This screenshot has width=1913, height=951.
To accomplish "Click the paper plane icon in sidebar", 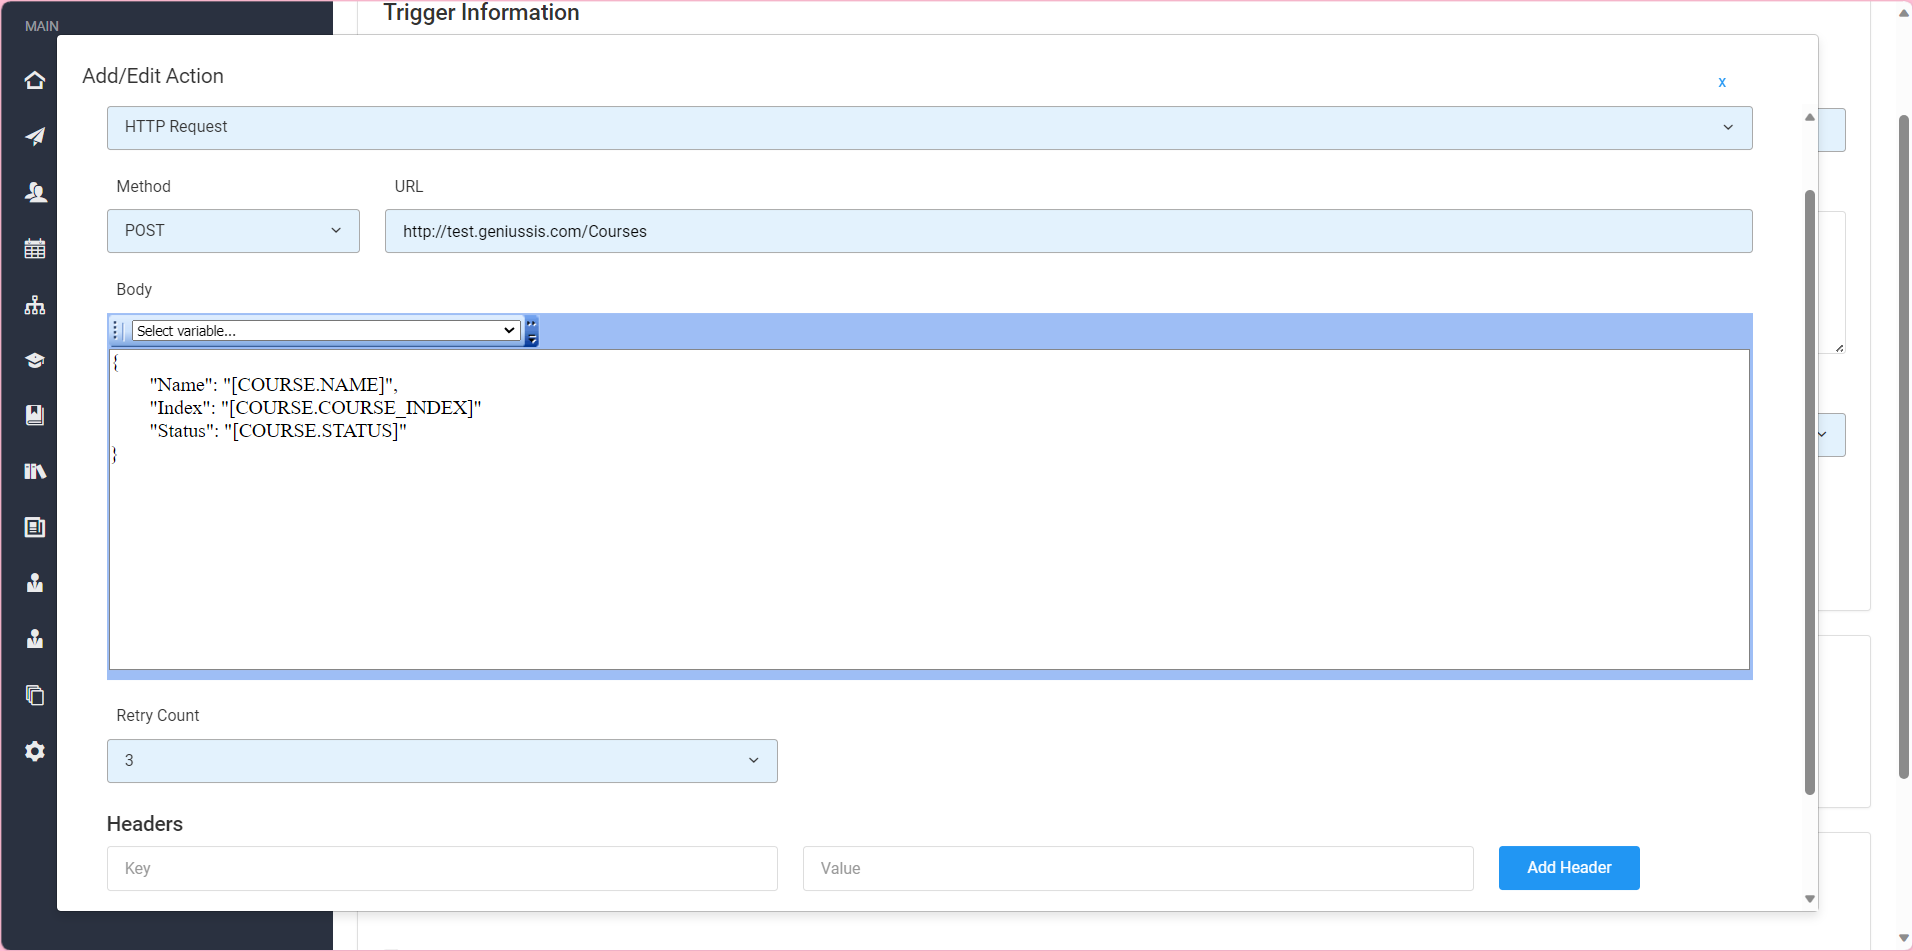I will (x=35, y=136).
